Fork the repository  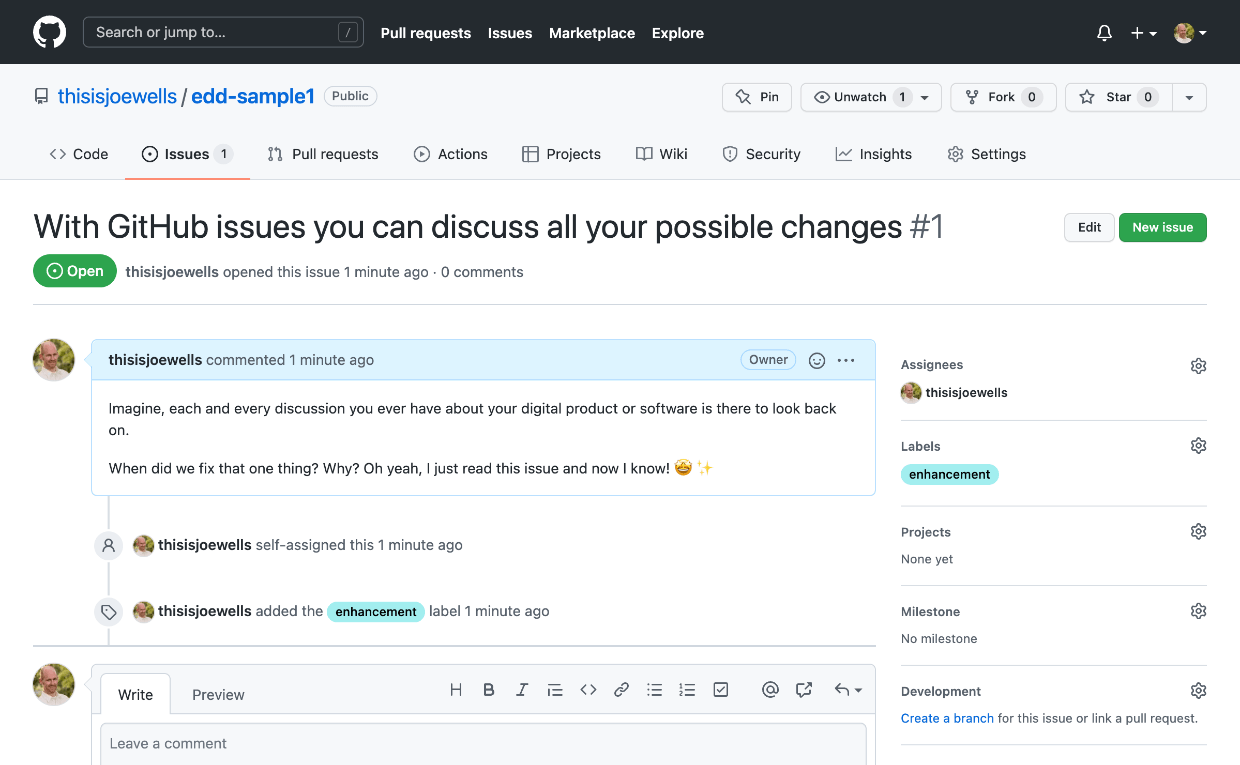1003,97
